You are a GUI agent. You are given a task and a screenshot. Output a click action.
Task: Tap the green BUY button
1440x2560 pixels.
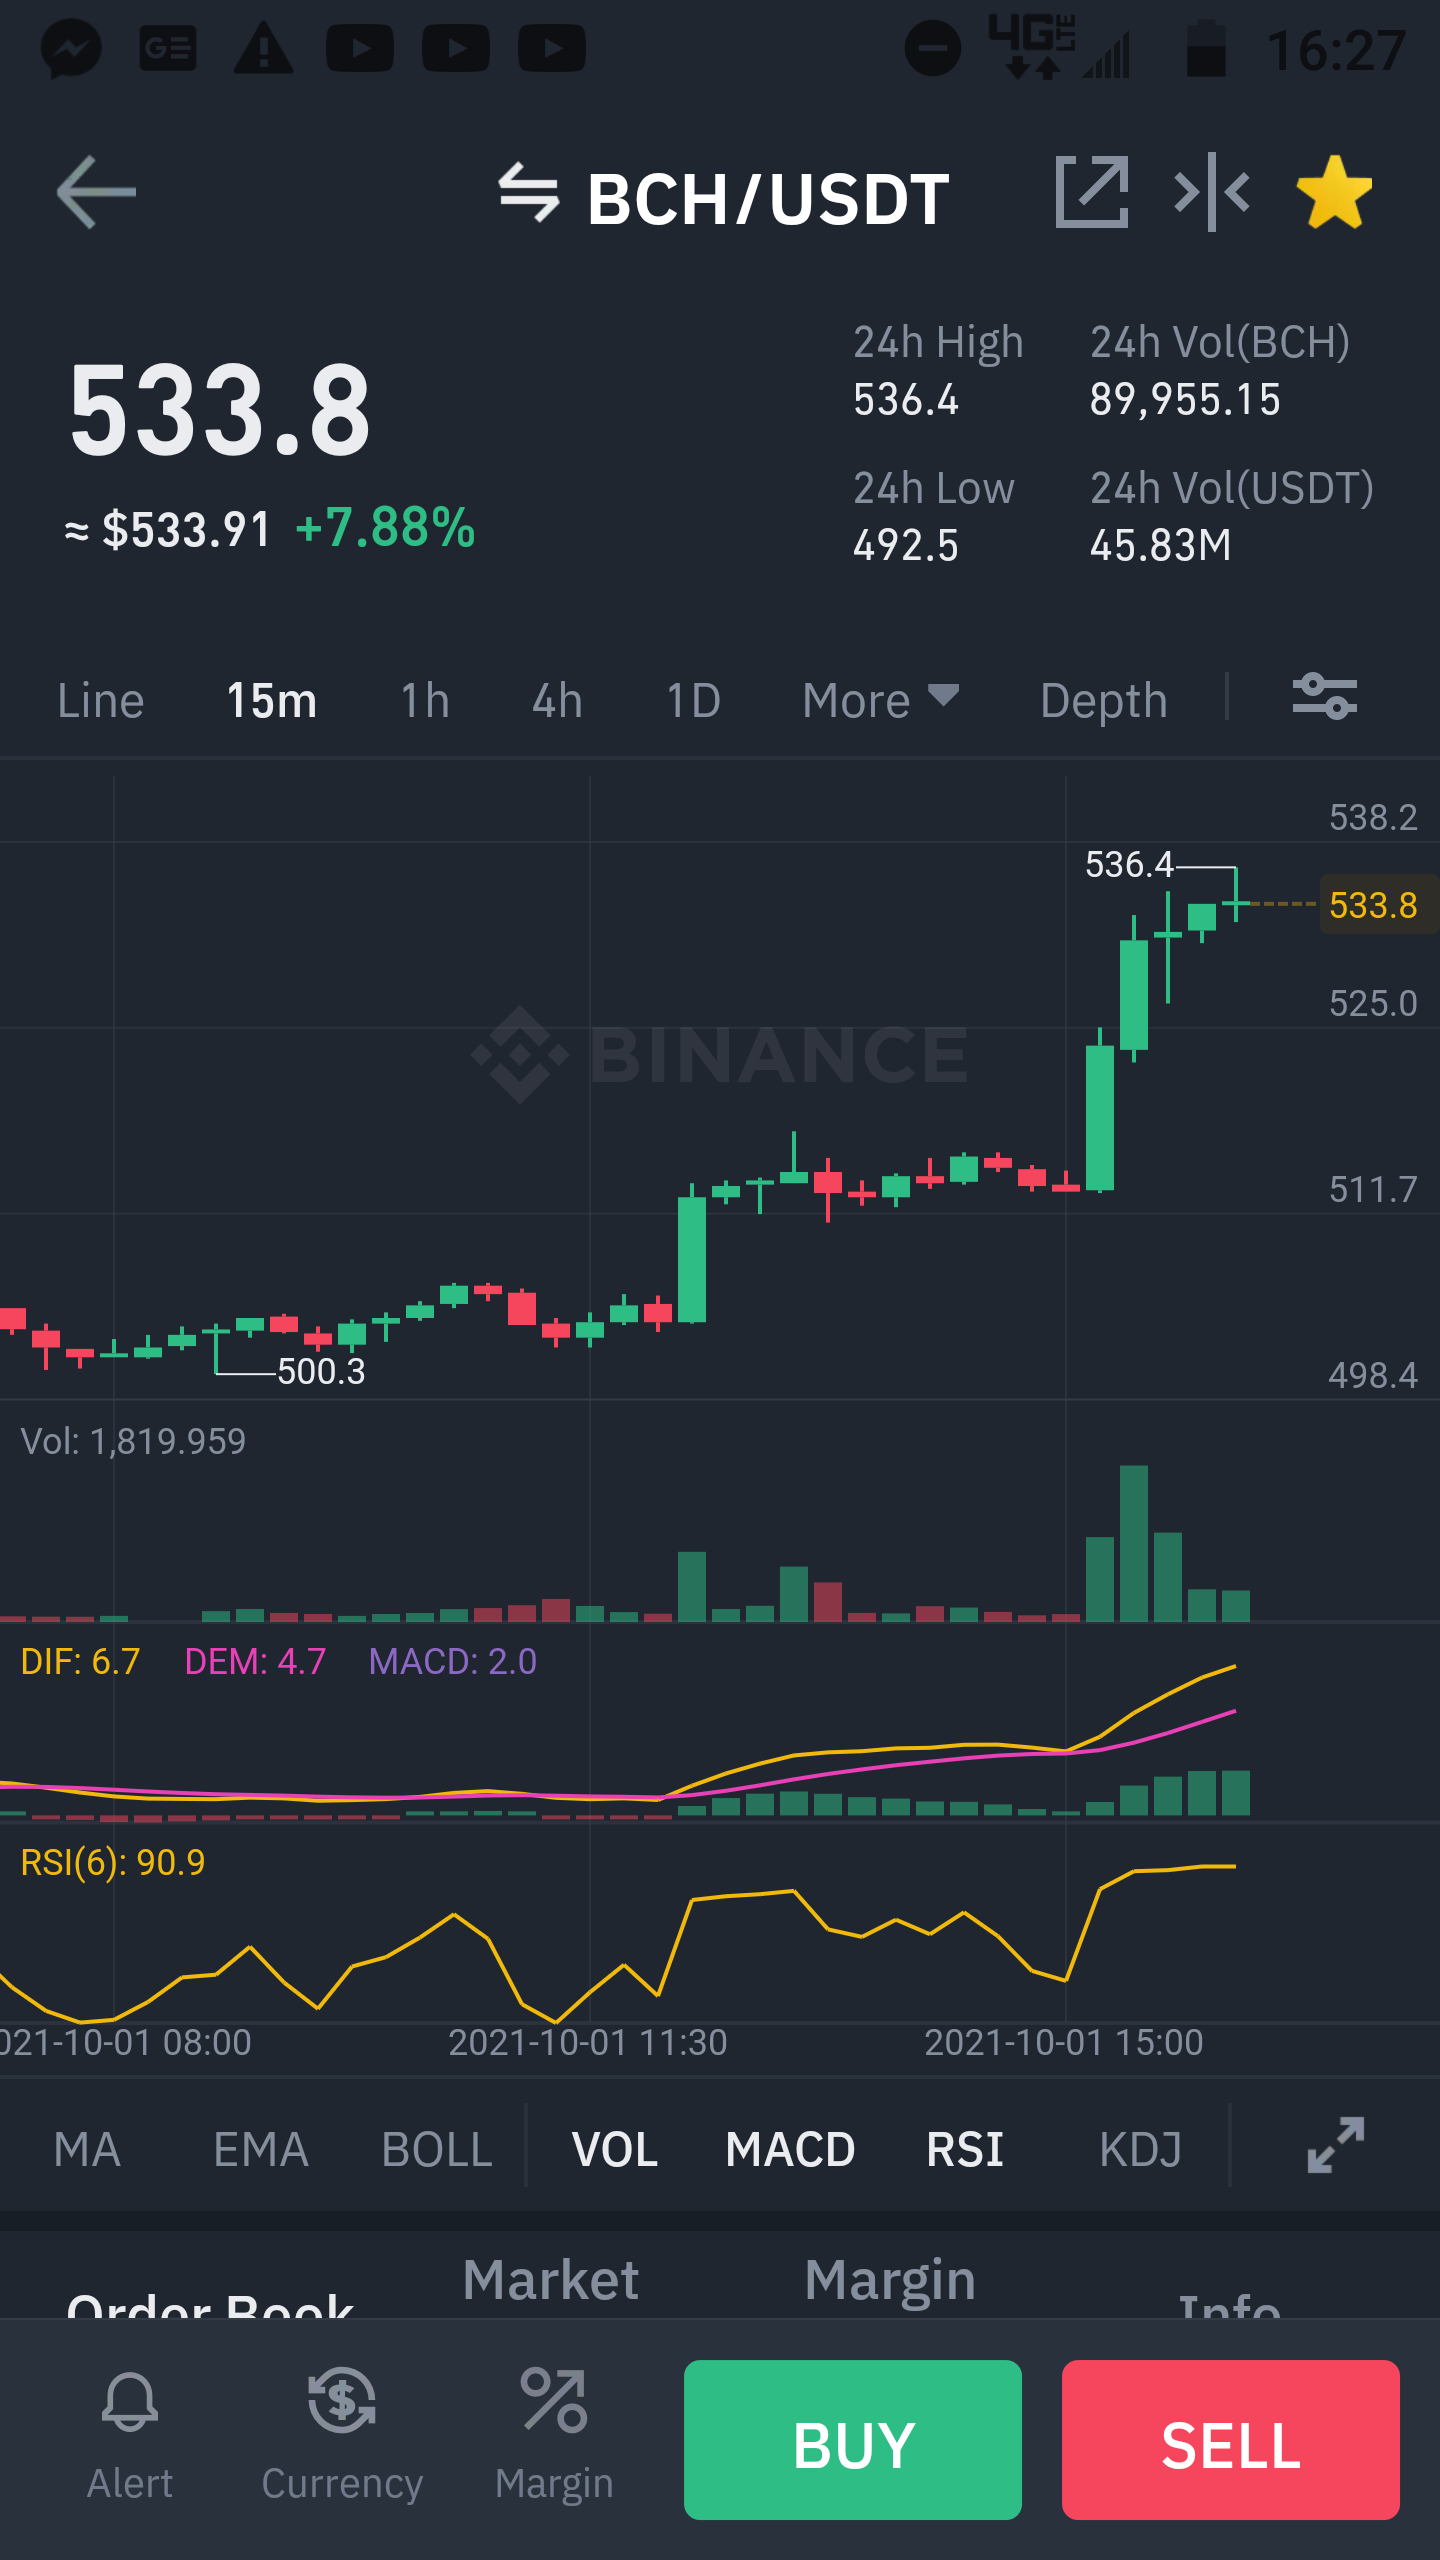pyautogui.click(x=853, y=2439)
